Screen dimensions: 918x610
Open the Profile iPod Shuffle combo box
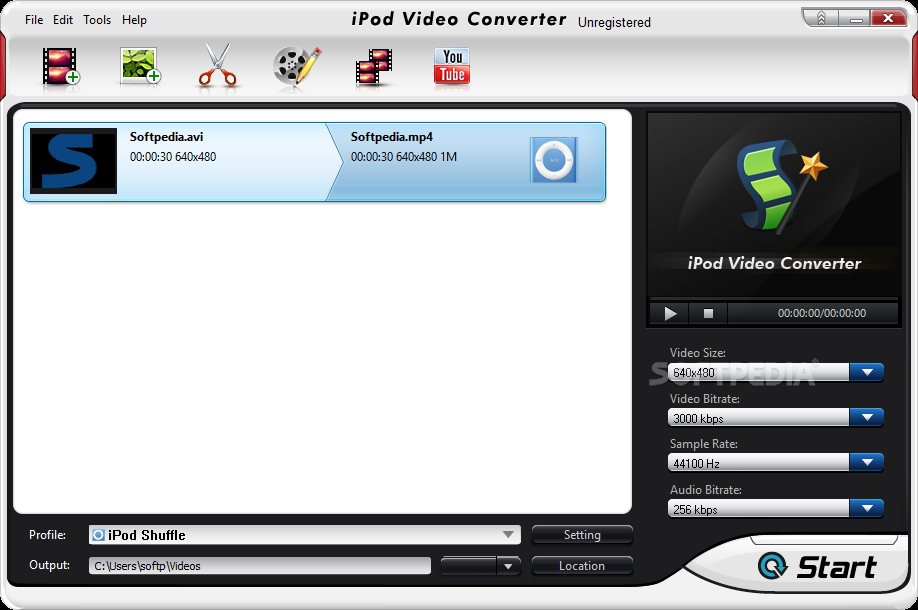pyautogui.click(x=304, y=535)
